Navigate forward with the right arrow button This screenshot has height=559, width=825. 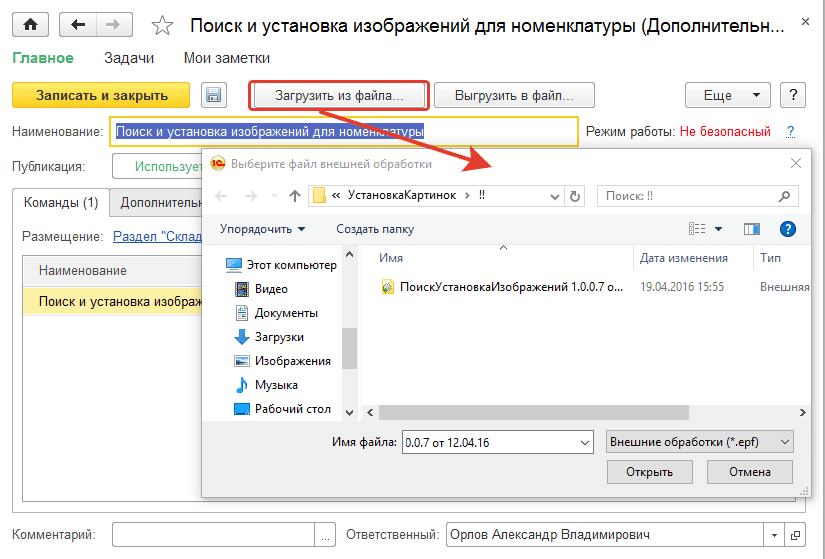click(114, 25)
